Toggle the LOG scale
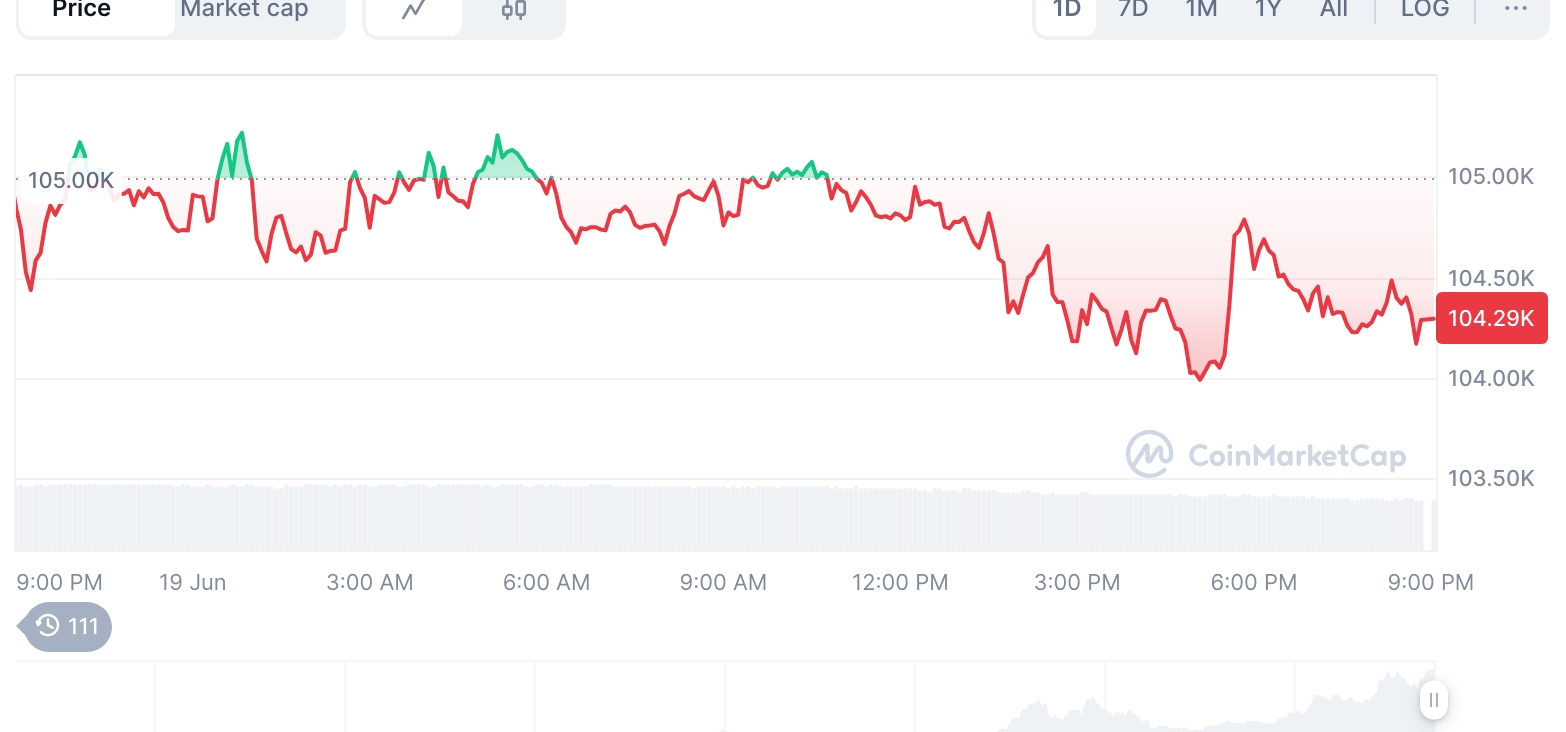This screenshot has height=732, width=1566. 1425,10
